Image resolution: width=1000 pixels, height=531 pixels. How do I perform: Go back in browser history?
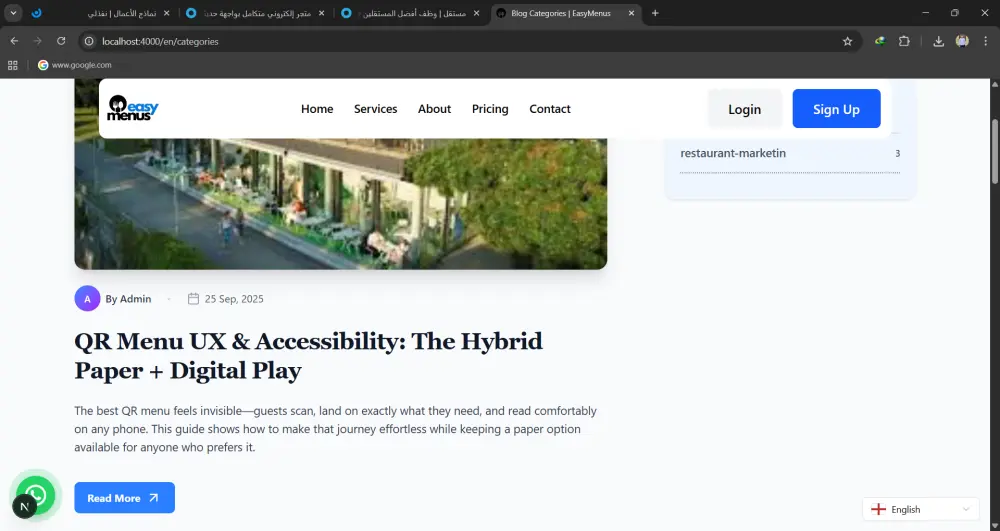[x=15, y=41]
